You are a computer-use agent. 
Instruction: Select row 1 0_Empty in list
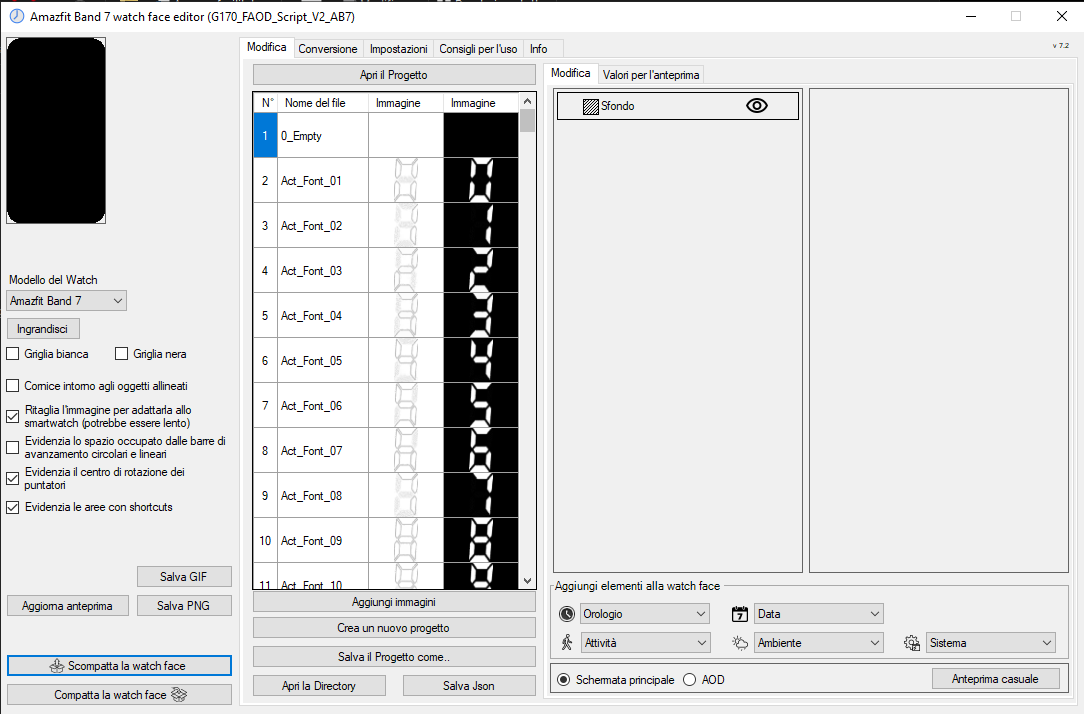coord(386,135)
